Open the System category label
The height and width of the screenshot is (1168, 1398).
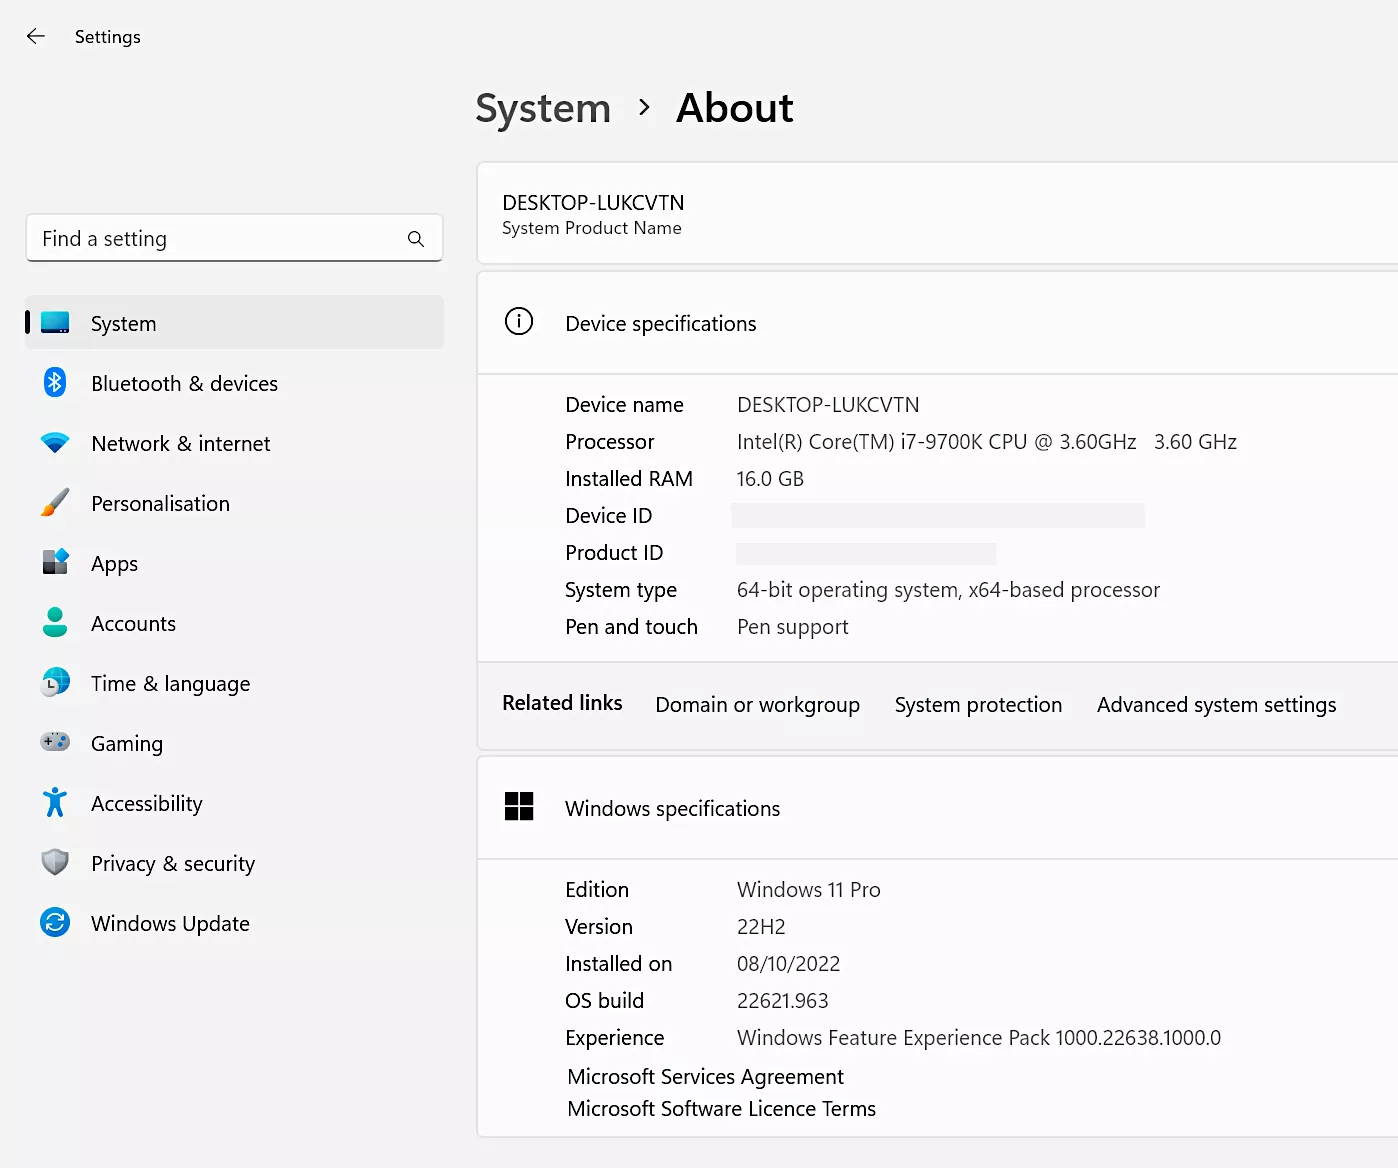click(x=124, y=324)
